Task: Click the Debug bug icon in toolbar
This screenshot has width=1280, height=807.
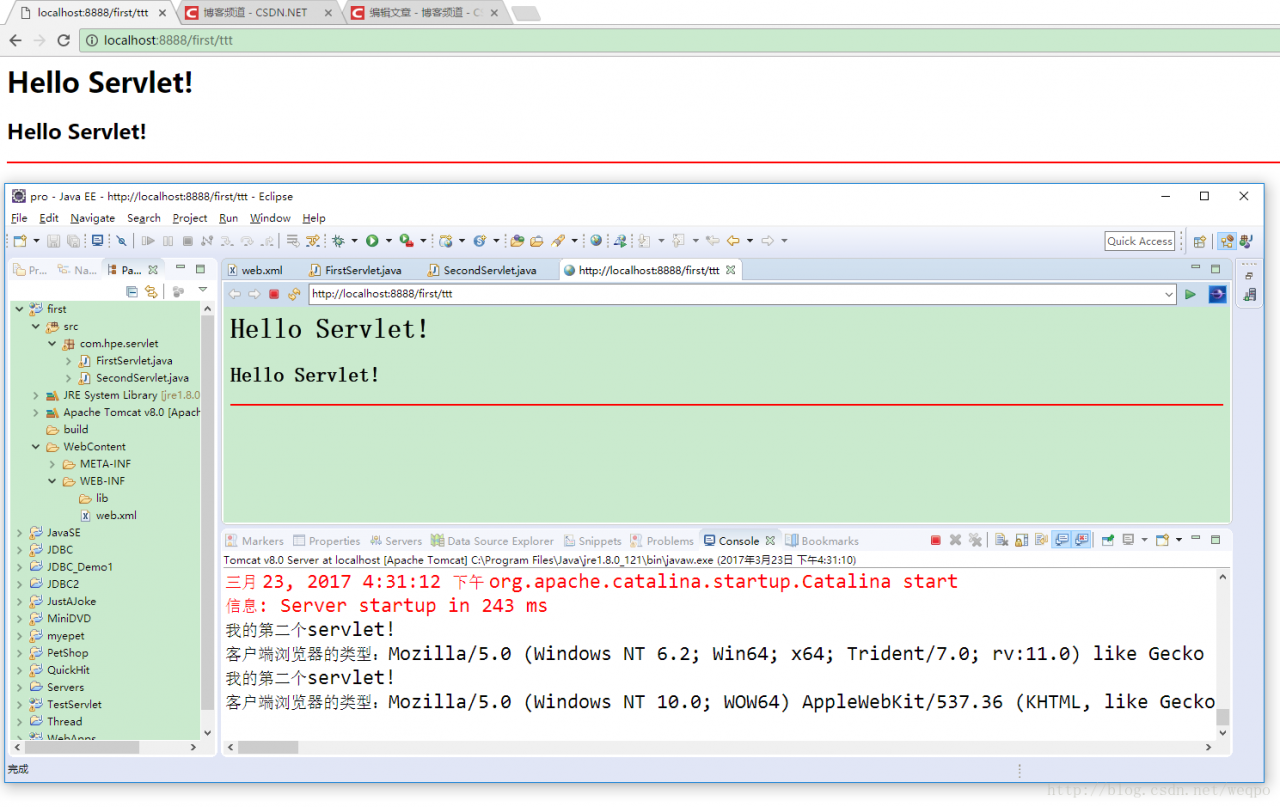Action: 338,241
